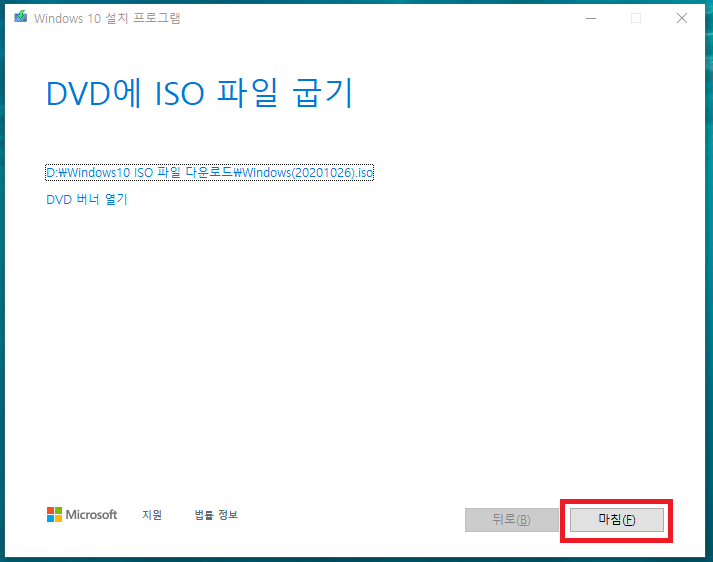The height and width of the screenshot is (562, 713).
Task: Close the Windows 10 setup window
Action: pyautogui.click(x=682, y=18)
